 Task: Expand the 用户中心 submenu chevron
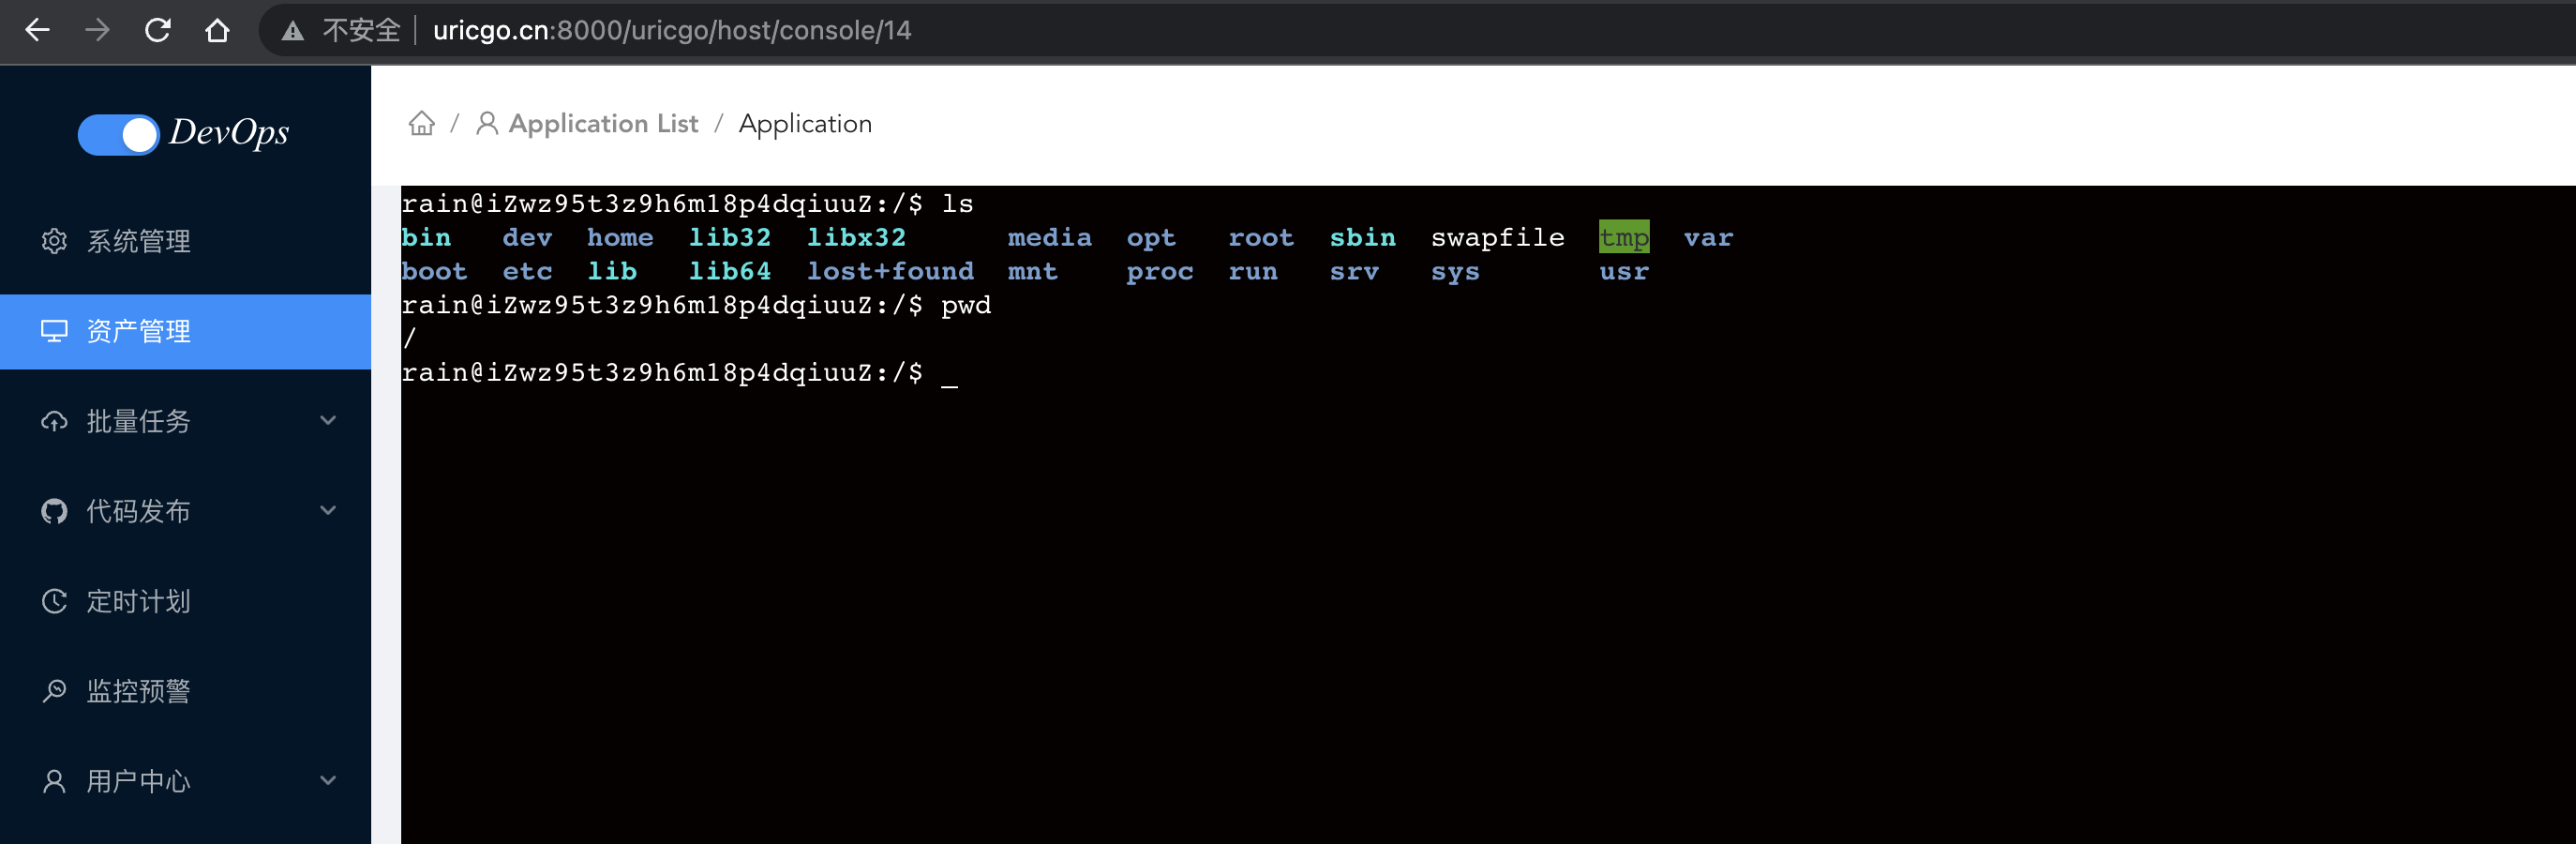pos(328,780)
